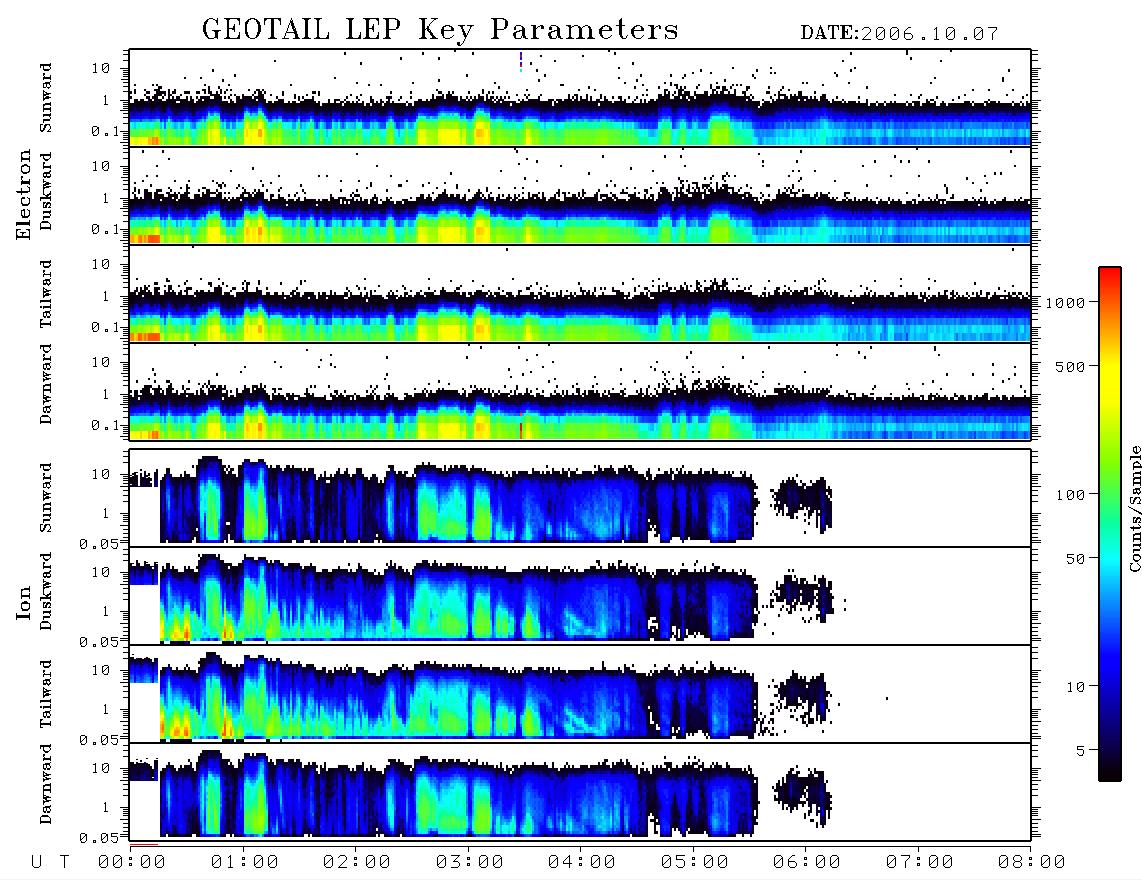
Task: Select the Electron Duskward panel label
Action: pyautogui.click(x=46, y=191)
